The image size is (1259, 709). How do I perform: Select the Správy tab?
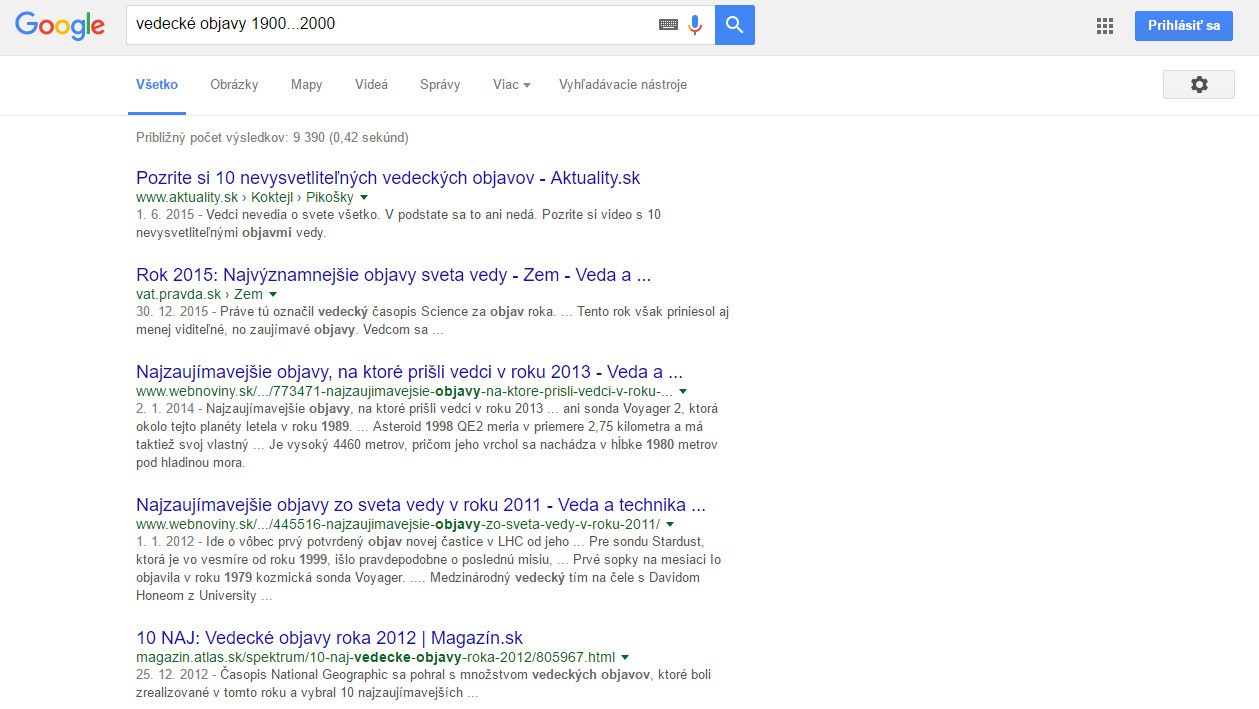point(440,85)
